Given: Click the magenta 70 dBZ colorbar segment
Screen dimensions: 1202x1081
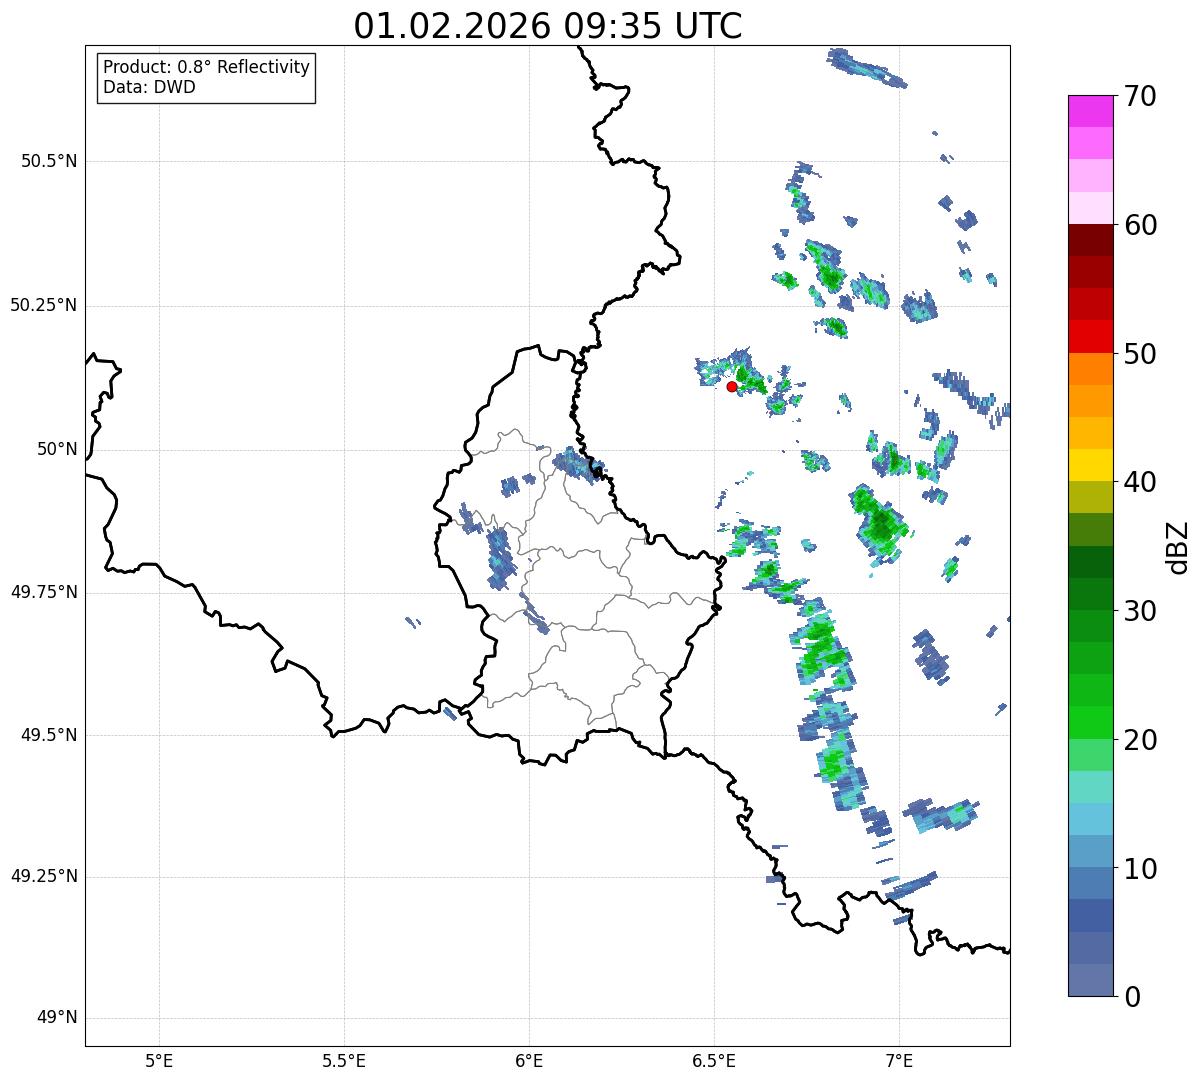Looking at the screenshot, I should [x=1091, y=111].
